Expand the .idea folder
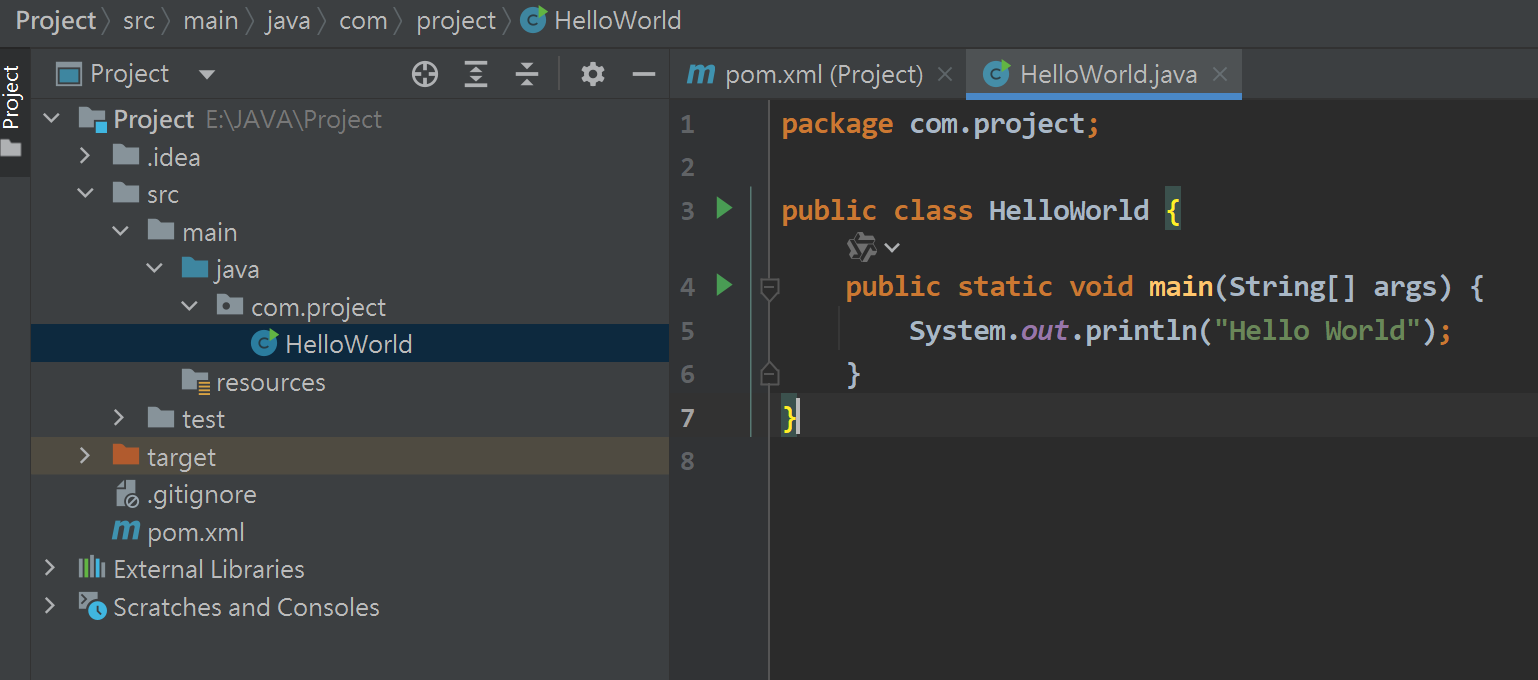Viewport: 1538px width, 680px height. (x=85, y=156)
